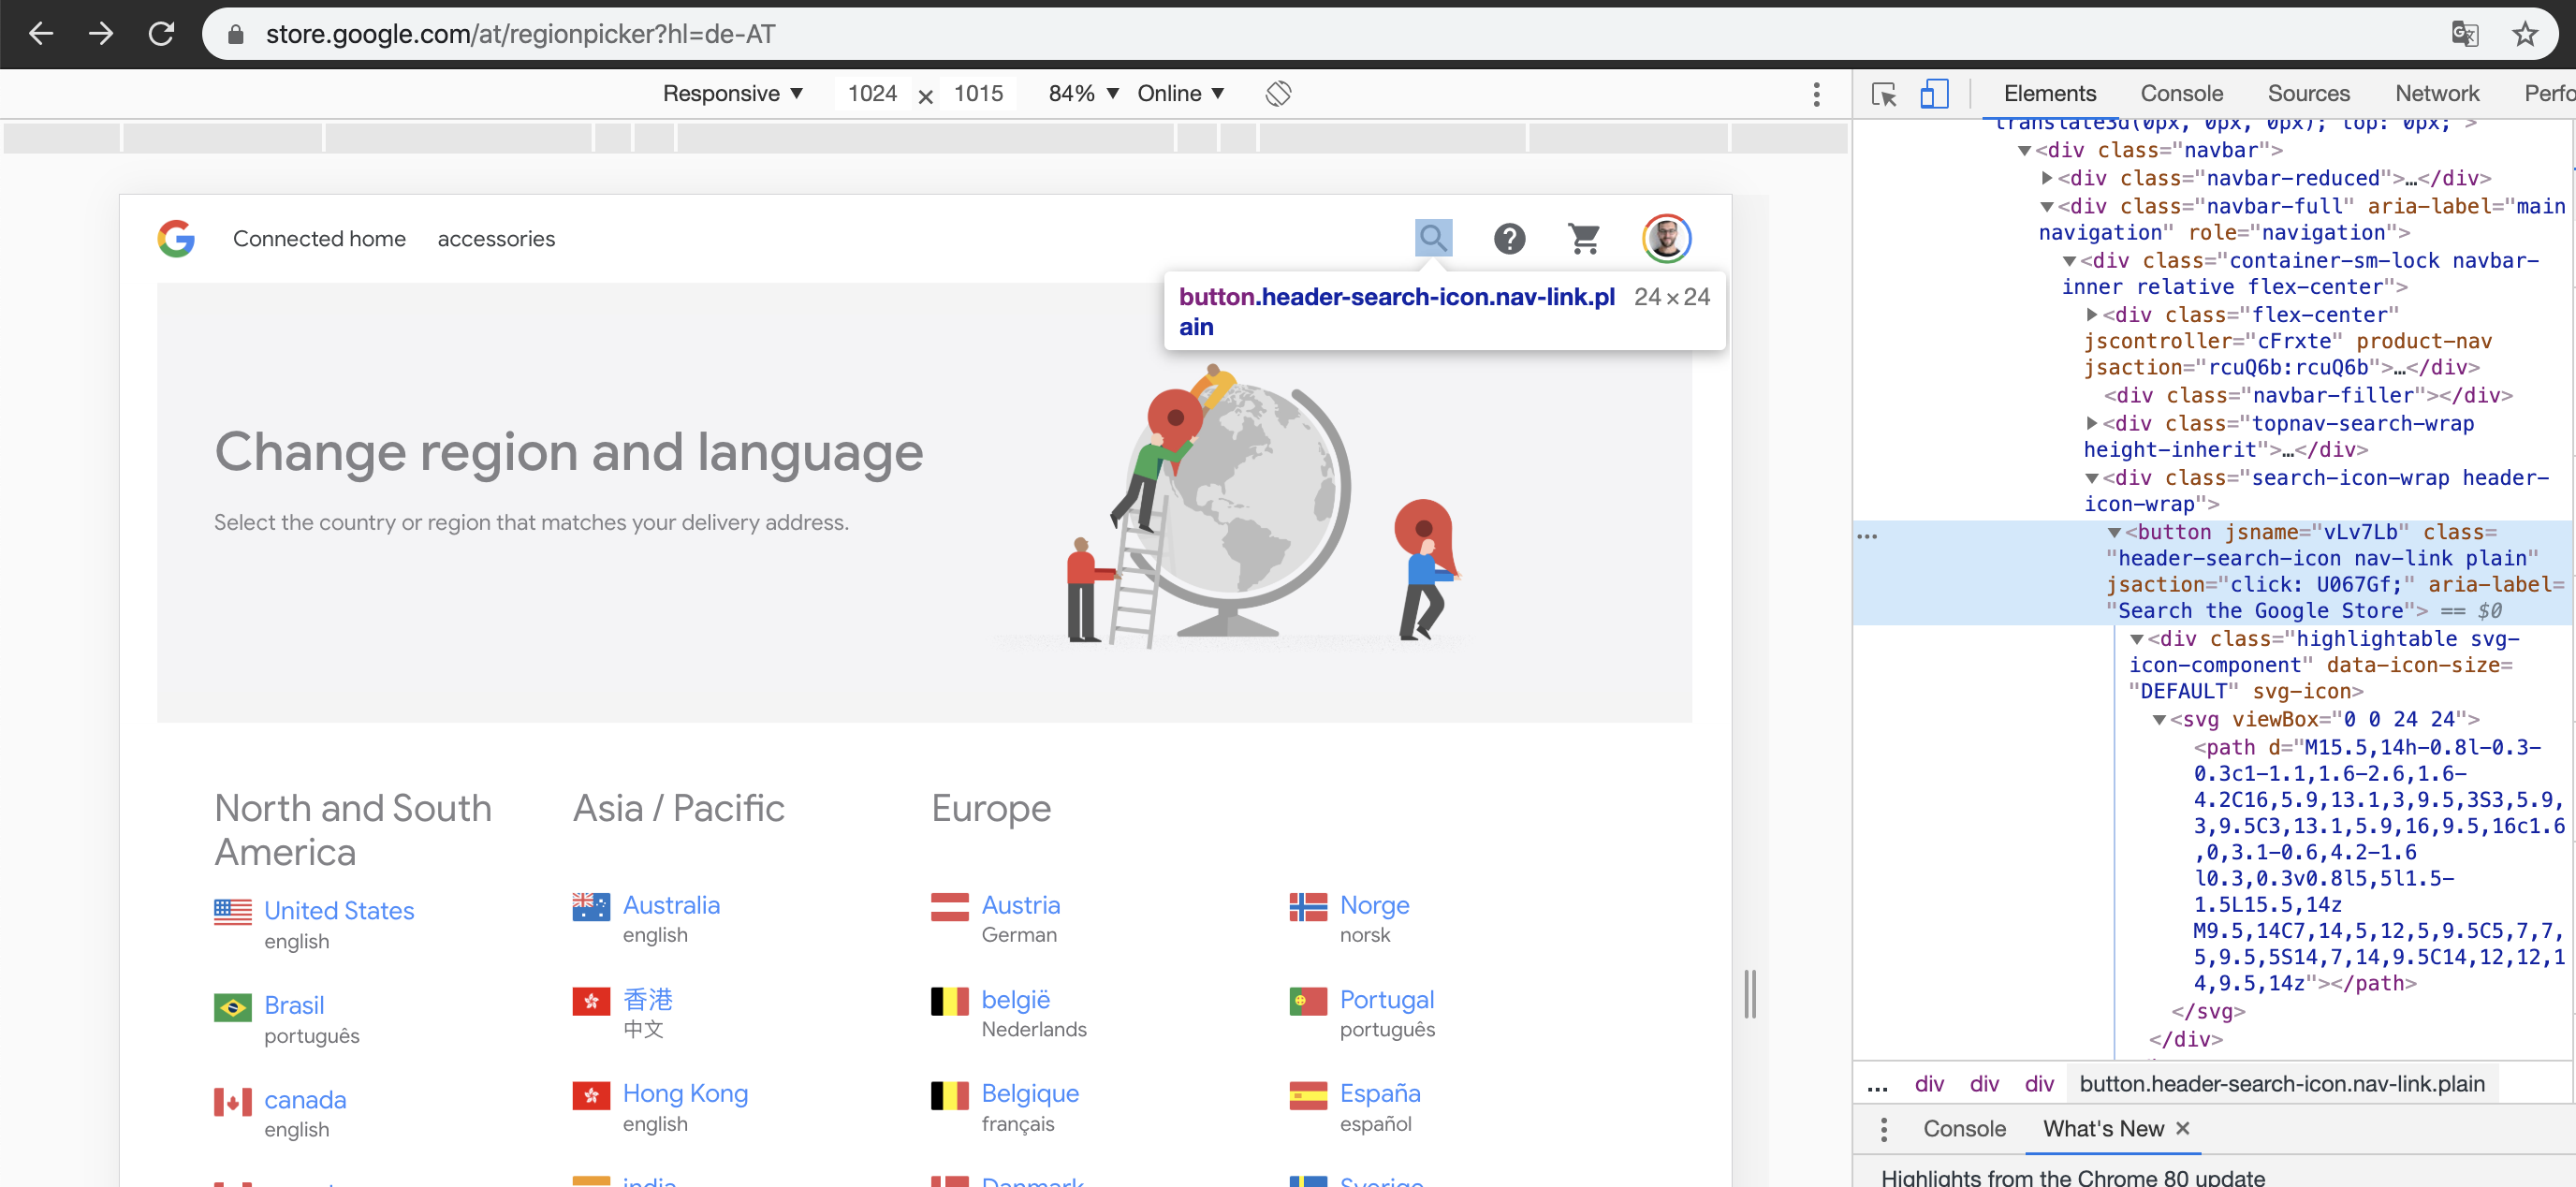Open the Responsive device dropdown

(732, 94)
